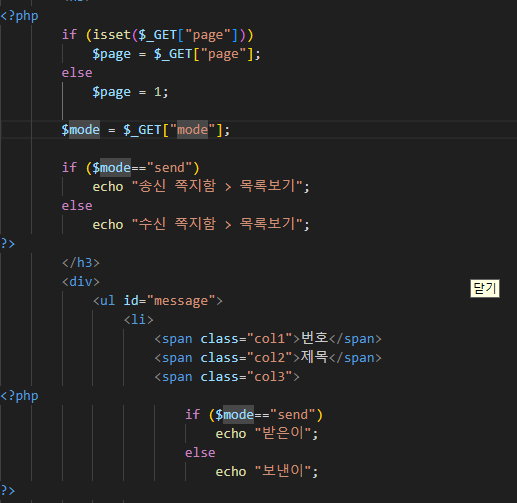Viewport: 517px width, 503px height.
Task: Click the ?> closing tag above </h3>
Action: click(x=8, y=244)
